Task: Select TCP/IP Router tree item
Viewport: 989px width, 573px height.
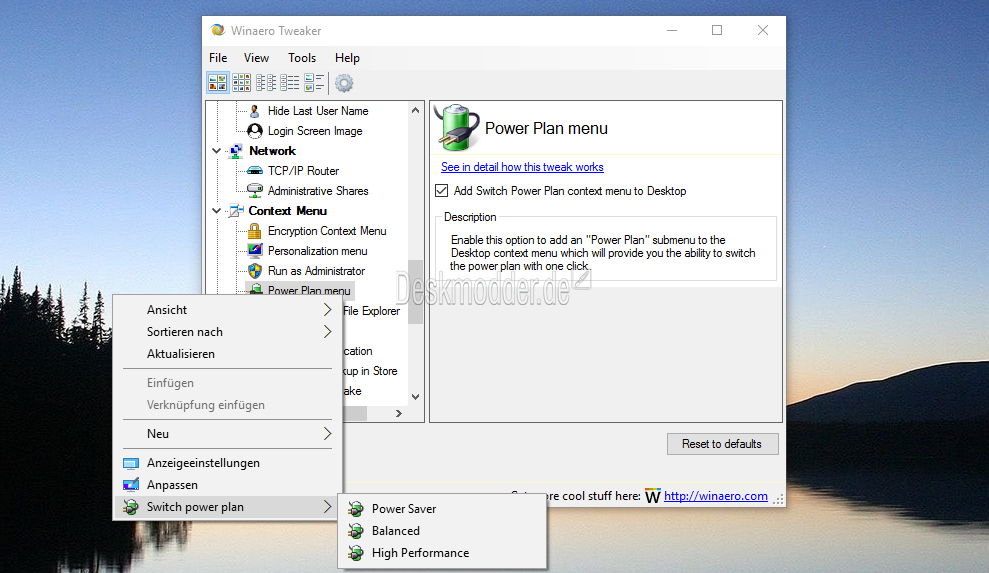Action: 303,170
